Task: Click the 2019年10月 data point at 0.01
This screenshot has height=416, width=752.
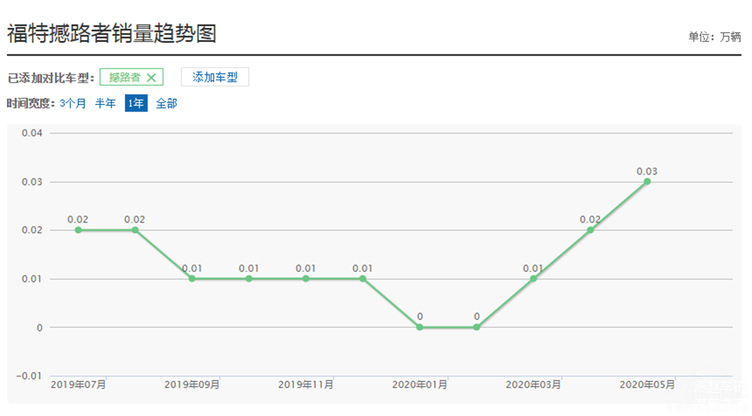Action: coord(249,279)
